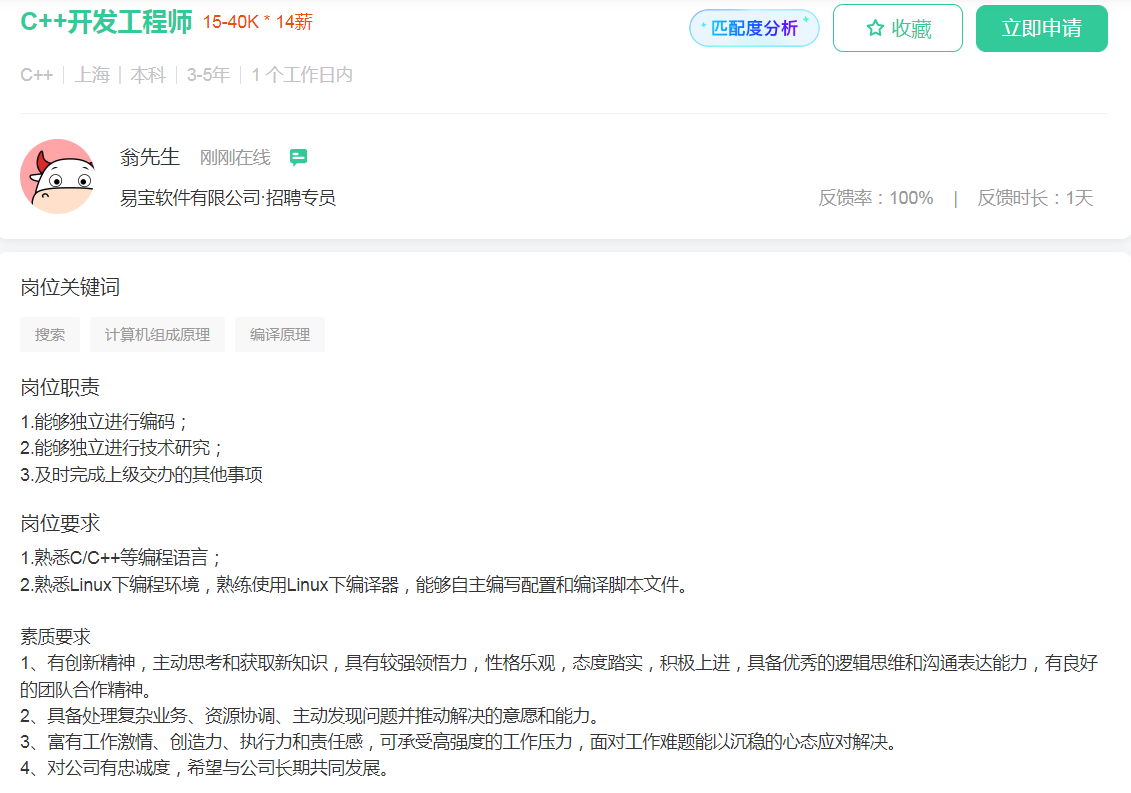The width and height of the screenshot is (1131, 793).
Task: Click the job title C++开发工程师
Action: (x=106, y=22)
